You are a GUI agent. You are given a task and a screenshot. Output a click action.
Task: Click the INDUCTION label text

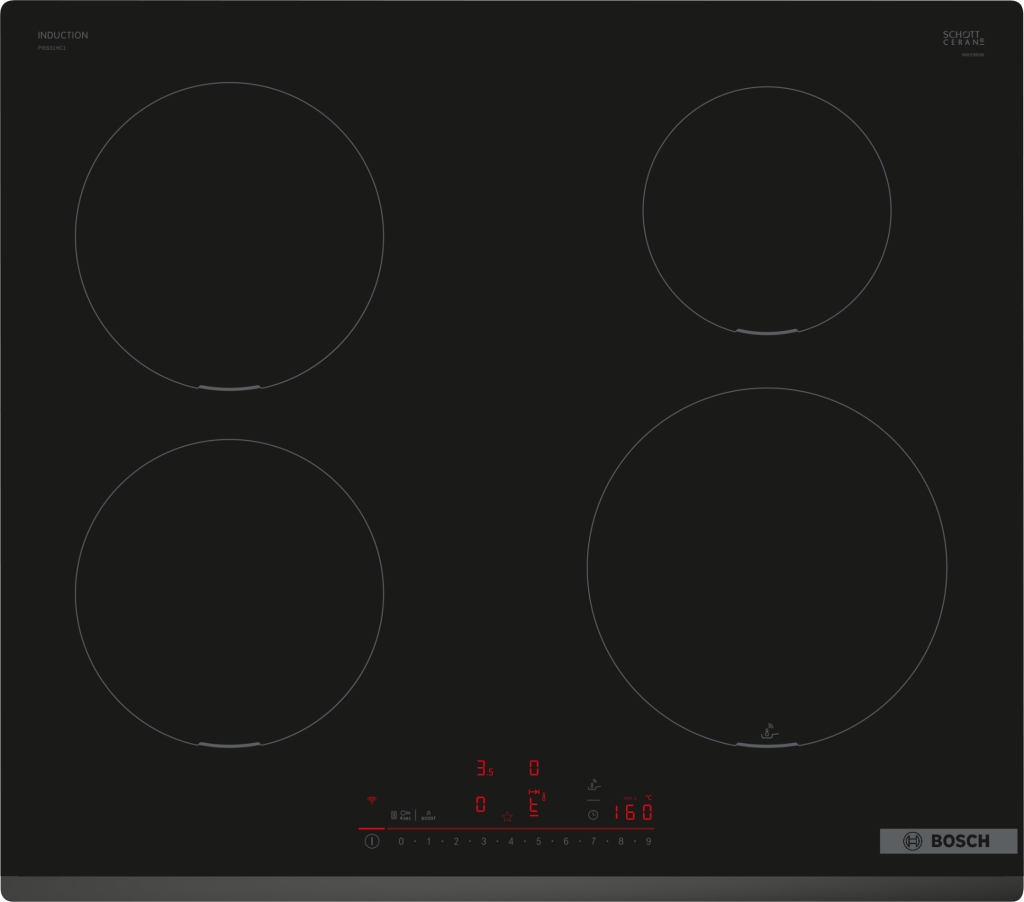[63, 35]
